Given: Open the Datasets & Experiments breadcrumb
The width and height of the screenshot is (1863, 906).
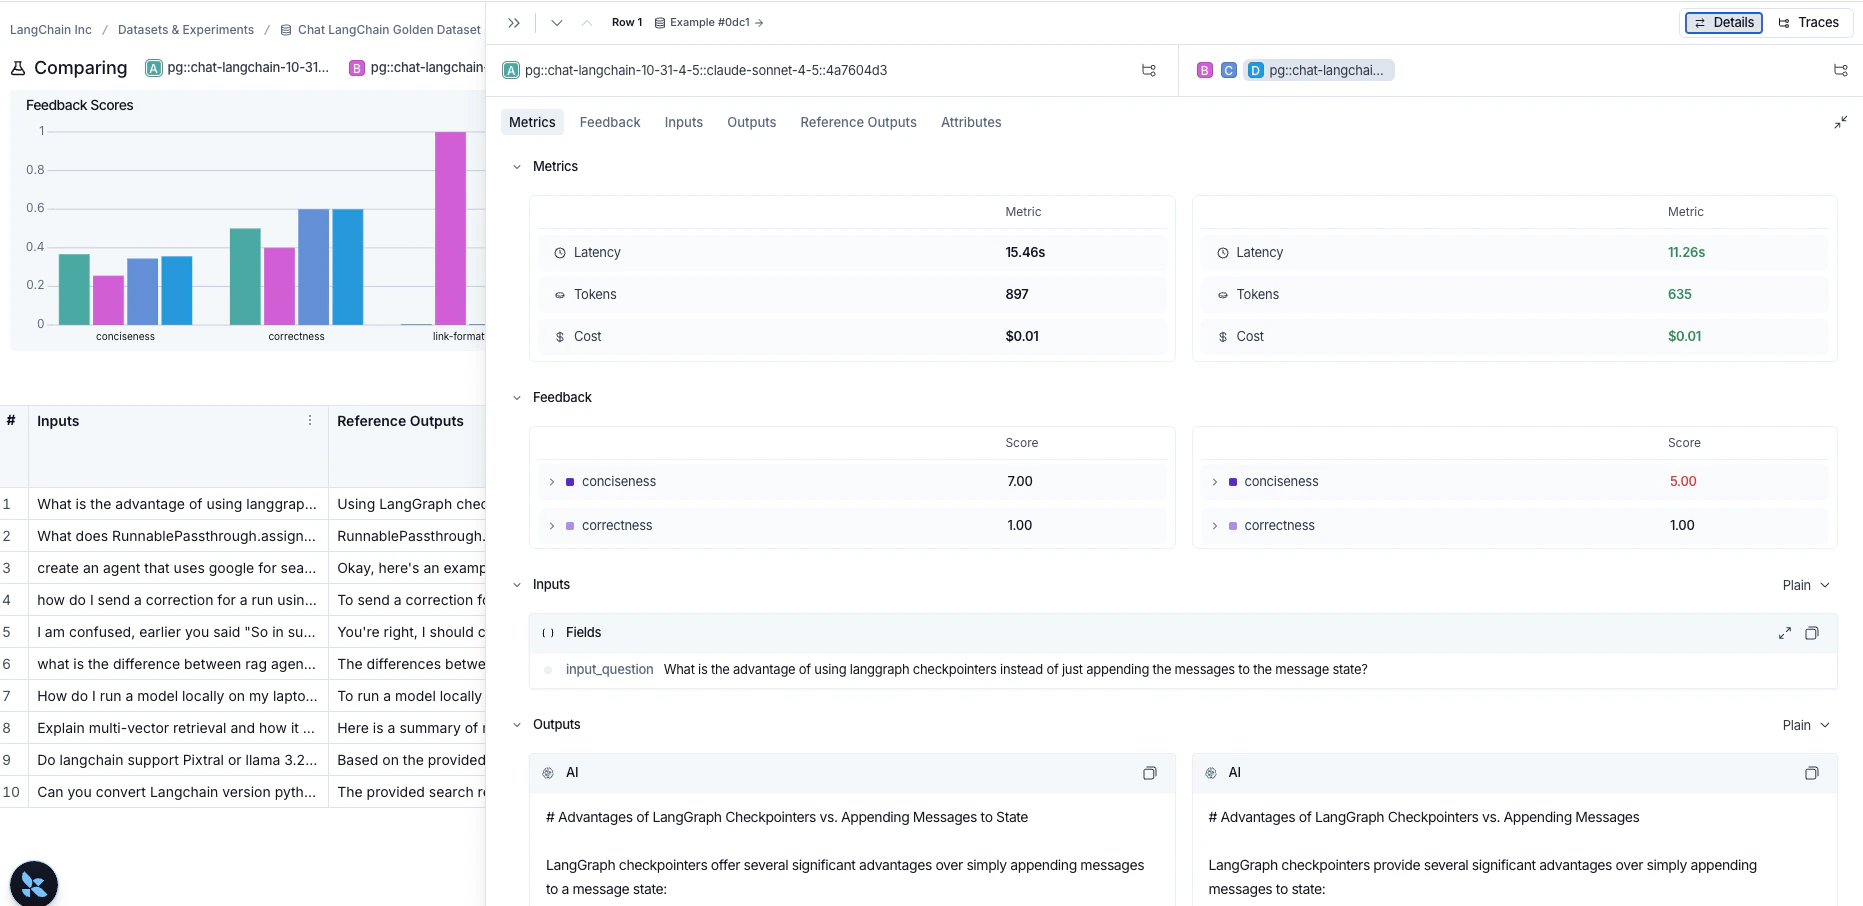Looking at the screenshot, I should tap(185, 29).
